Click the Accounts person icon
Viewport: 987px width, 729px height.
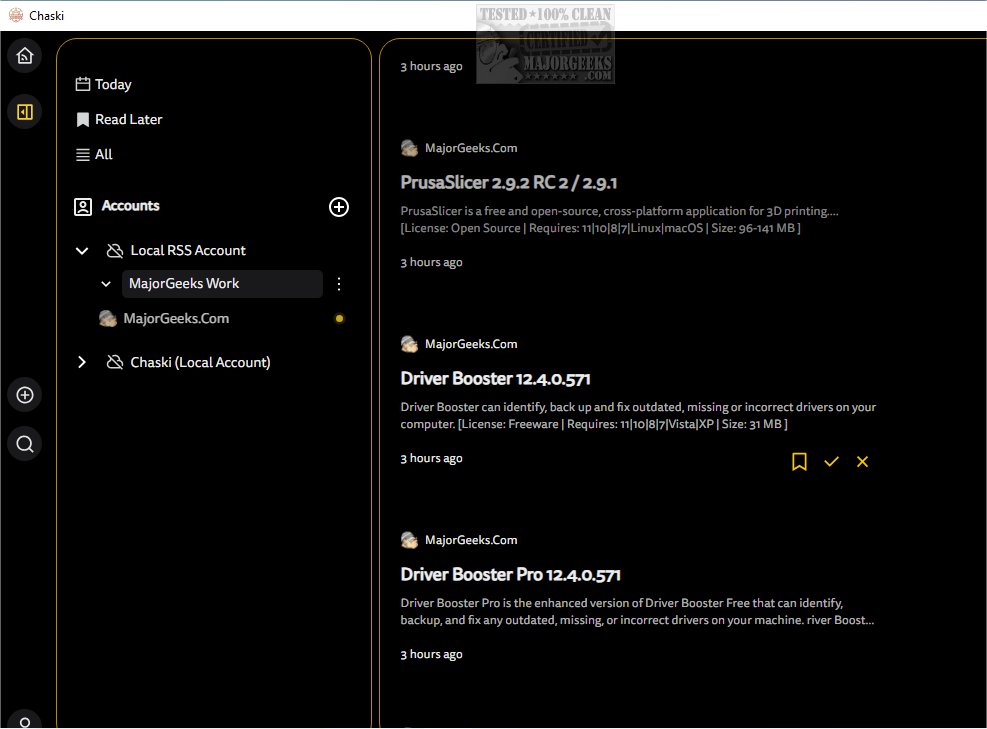(83, 206)
